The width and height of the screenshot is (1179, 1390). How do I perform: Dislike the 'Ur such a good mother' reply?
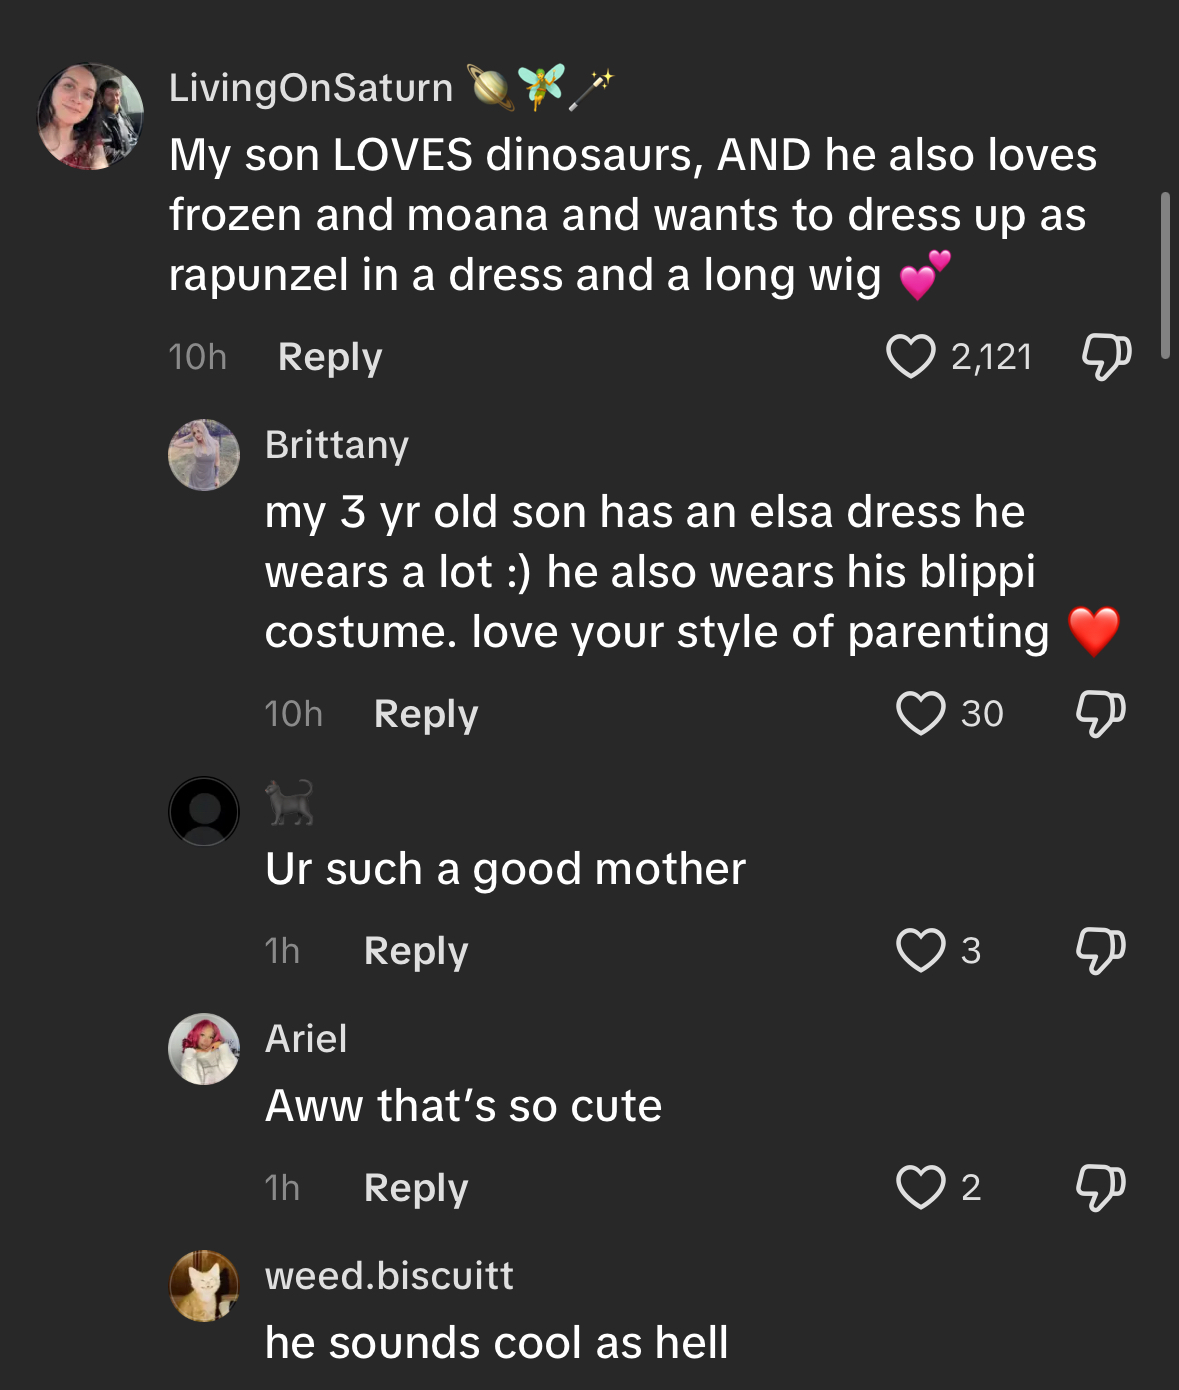point(1100,950)
